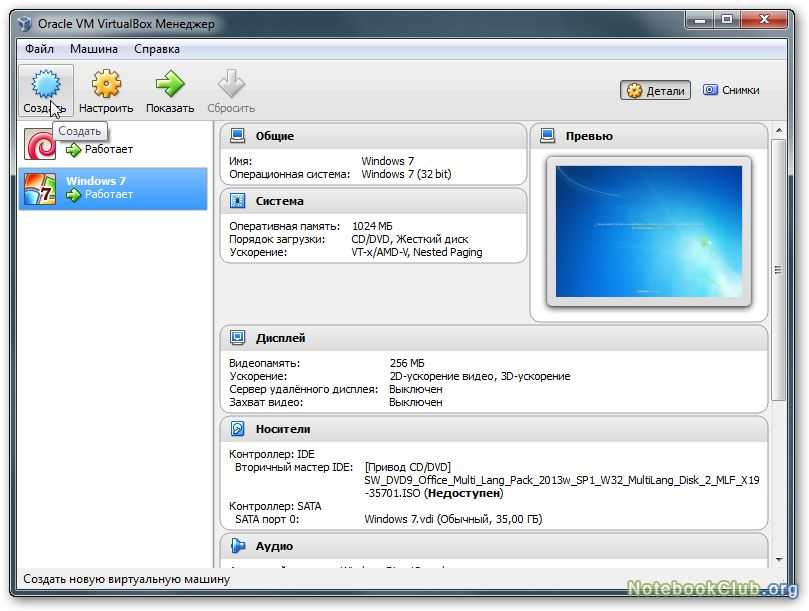This screenshot has width=809, height=611.
Task: Open the Аудио section header
Action: [x=494, y=546]
